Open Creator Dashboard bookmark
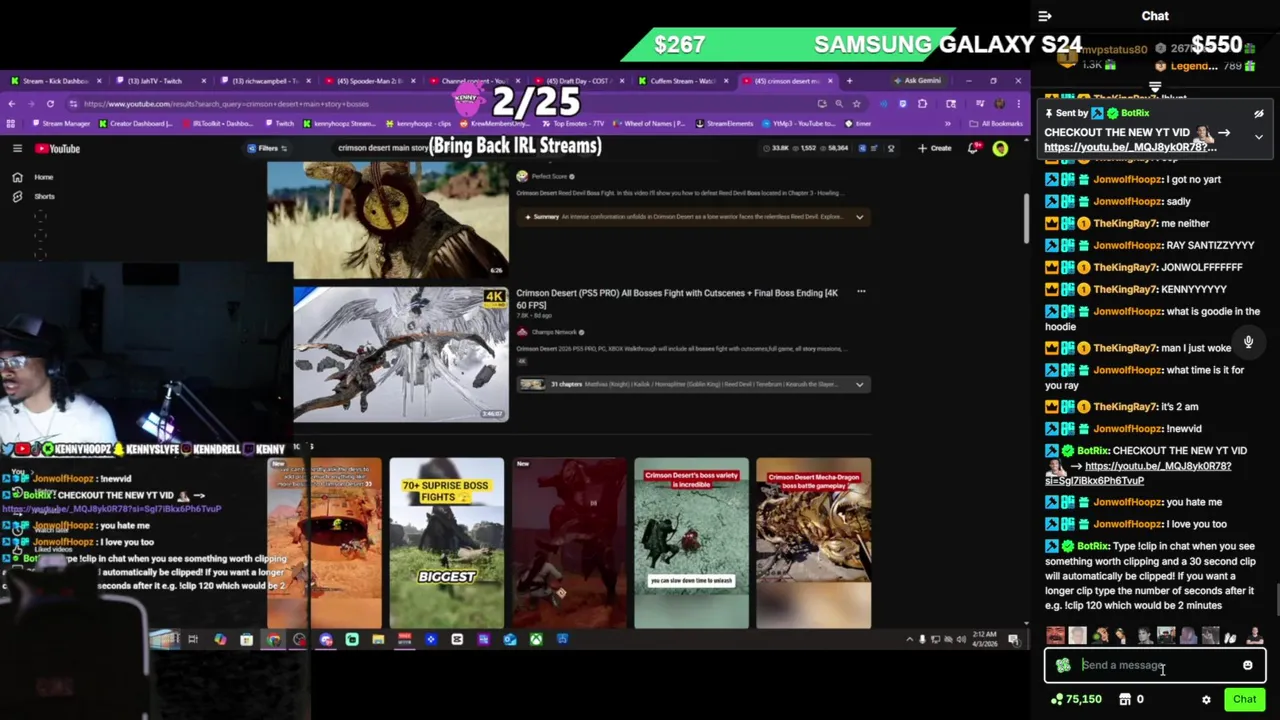Image resolution: width=1280 pixels, height=720 pixels. 135,124
